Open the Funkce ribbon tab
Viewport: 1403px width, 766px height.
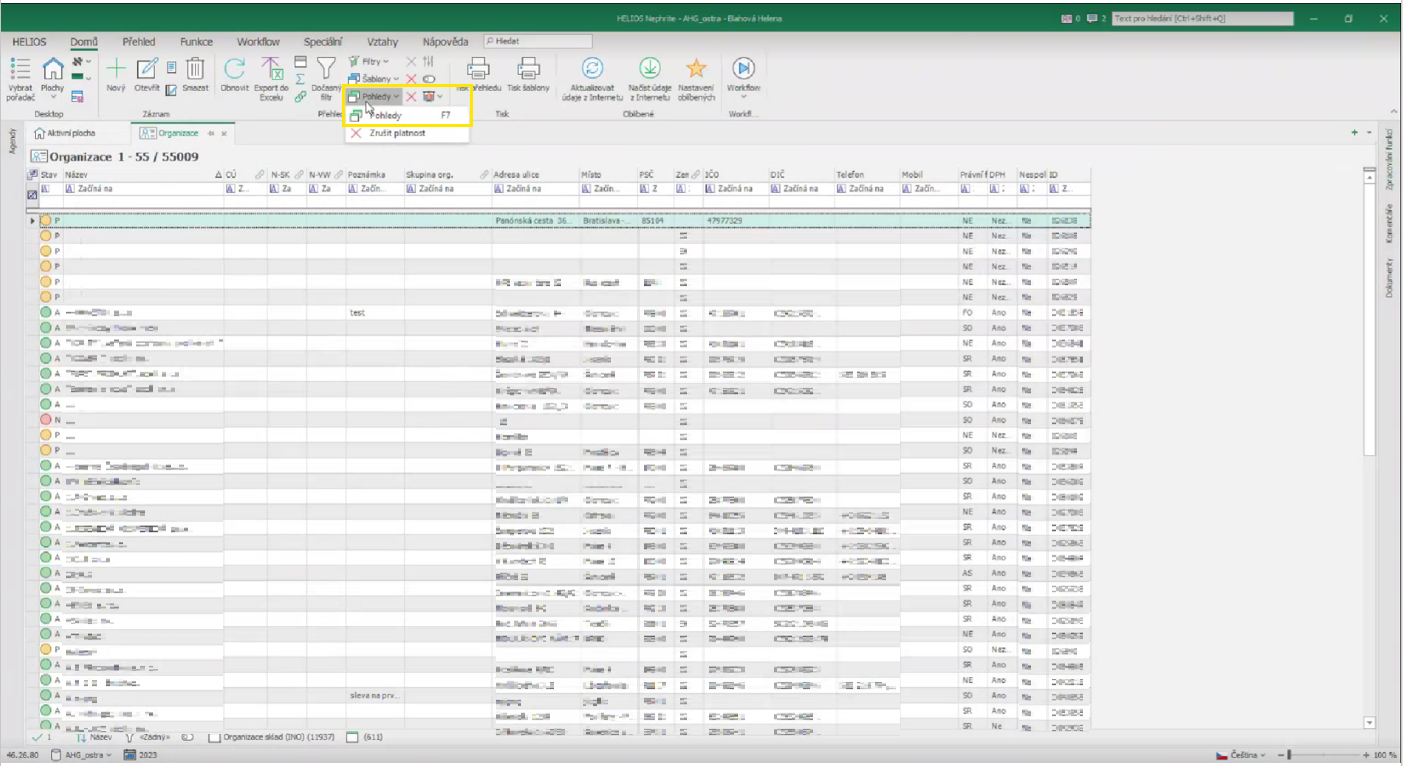[x=196, y=42]
